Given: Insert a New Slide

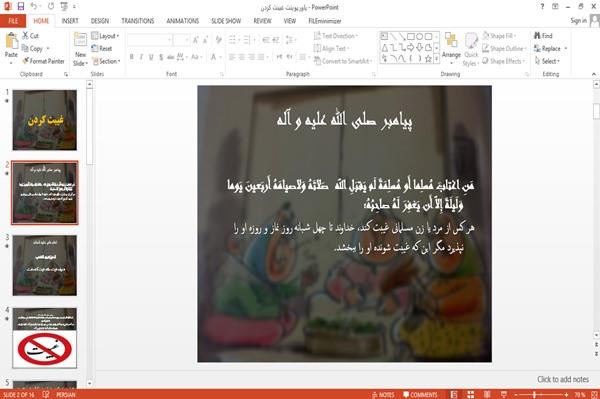Looking at the screenshot, I should (x=80, y=49).
